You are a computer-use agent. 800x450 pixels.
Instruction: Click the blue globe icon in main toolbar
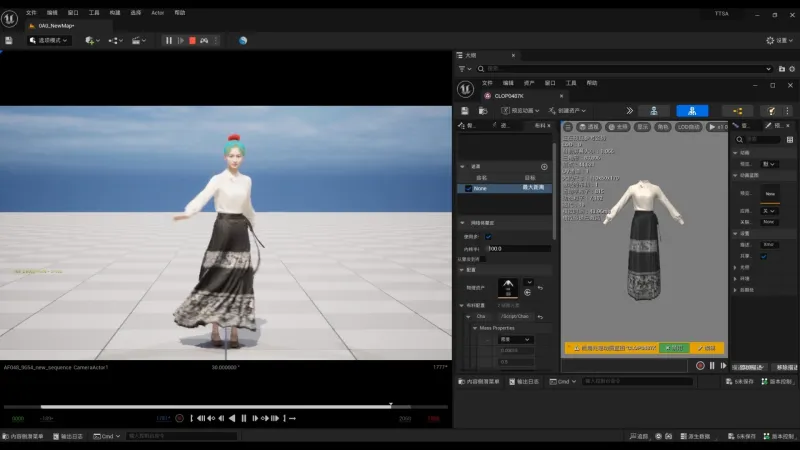(x=243, y=40)
